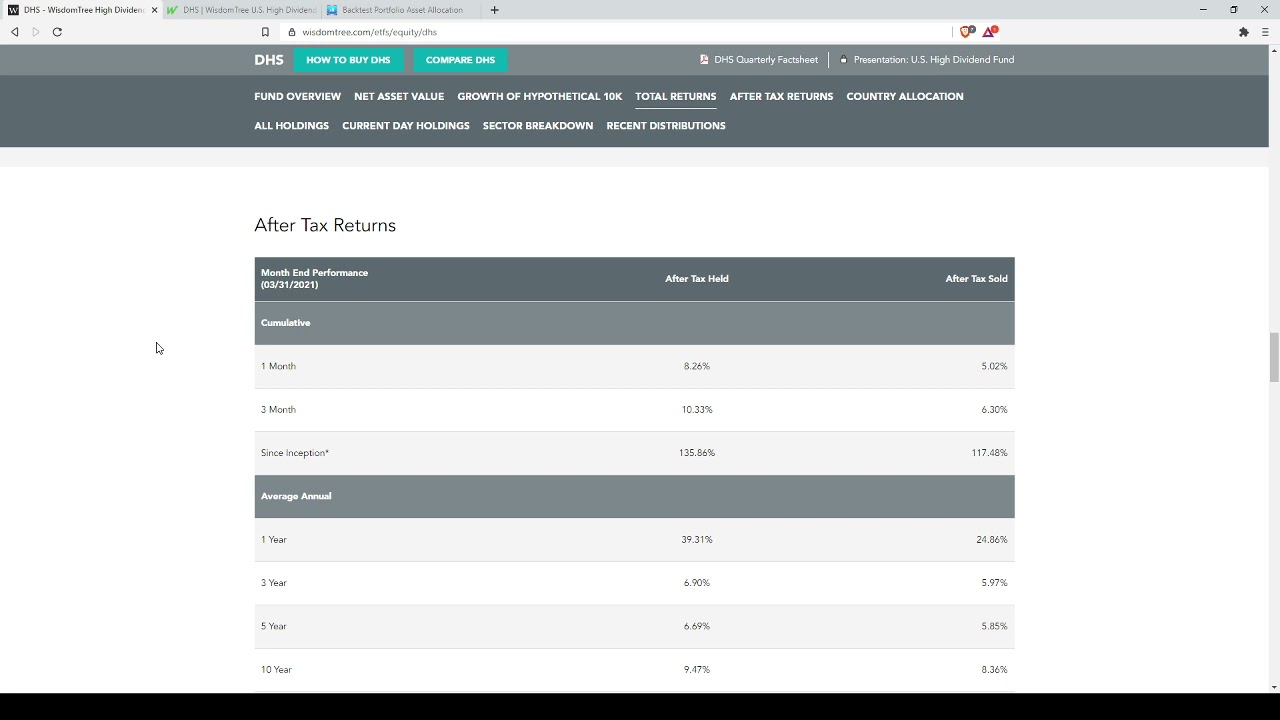Click the After Tax Returns heading

325,225
